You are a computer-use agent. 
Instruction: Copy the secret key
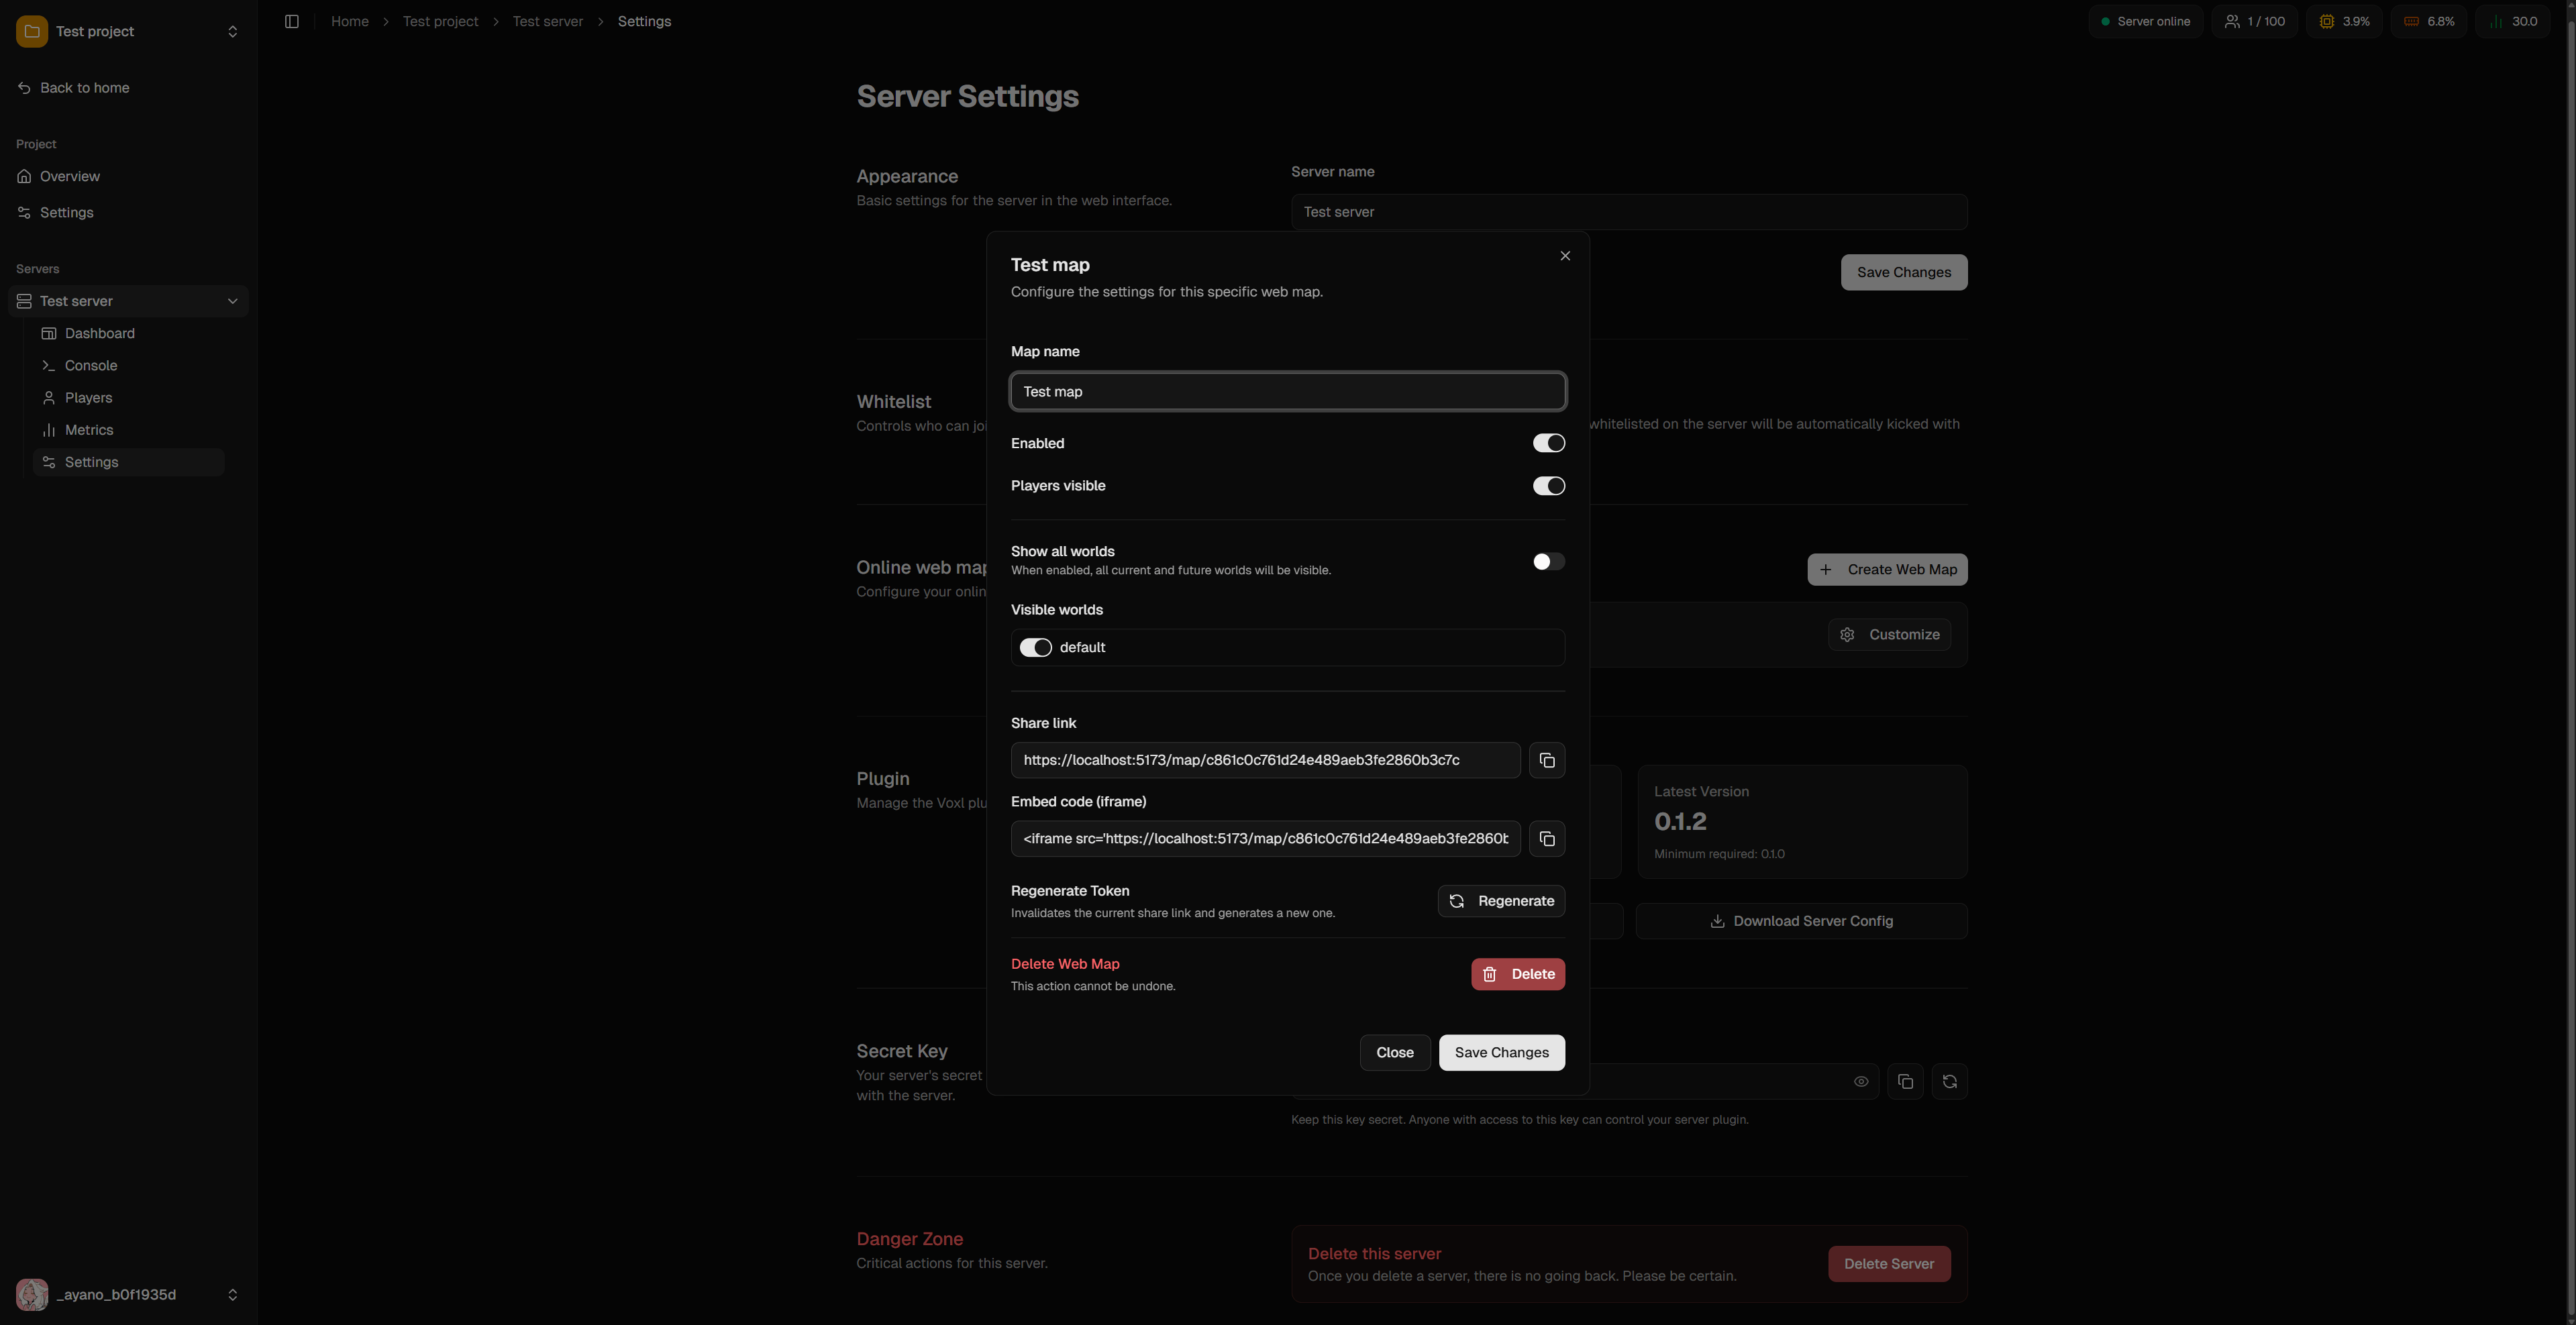1905,1081
